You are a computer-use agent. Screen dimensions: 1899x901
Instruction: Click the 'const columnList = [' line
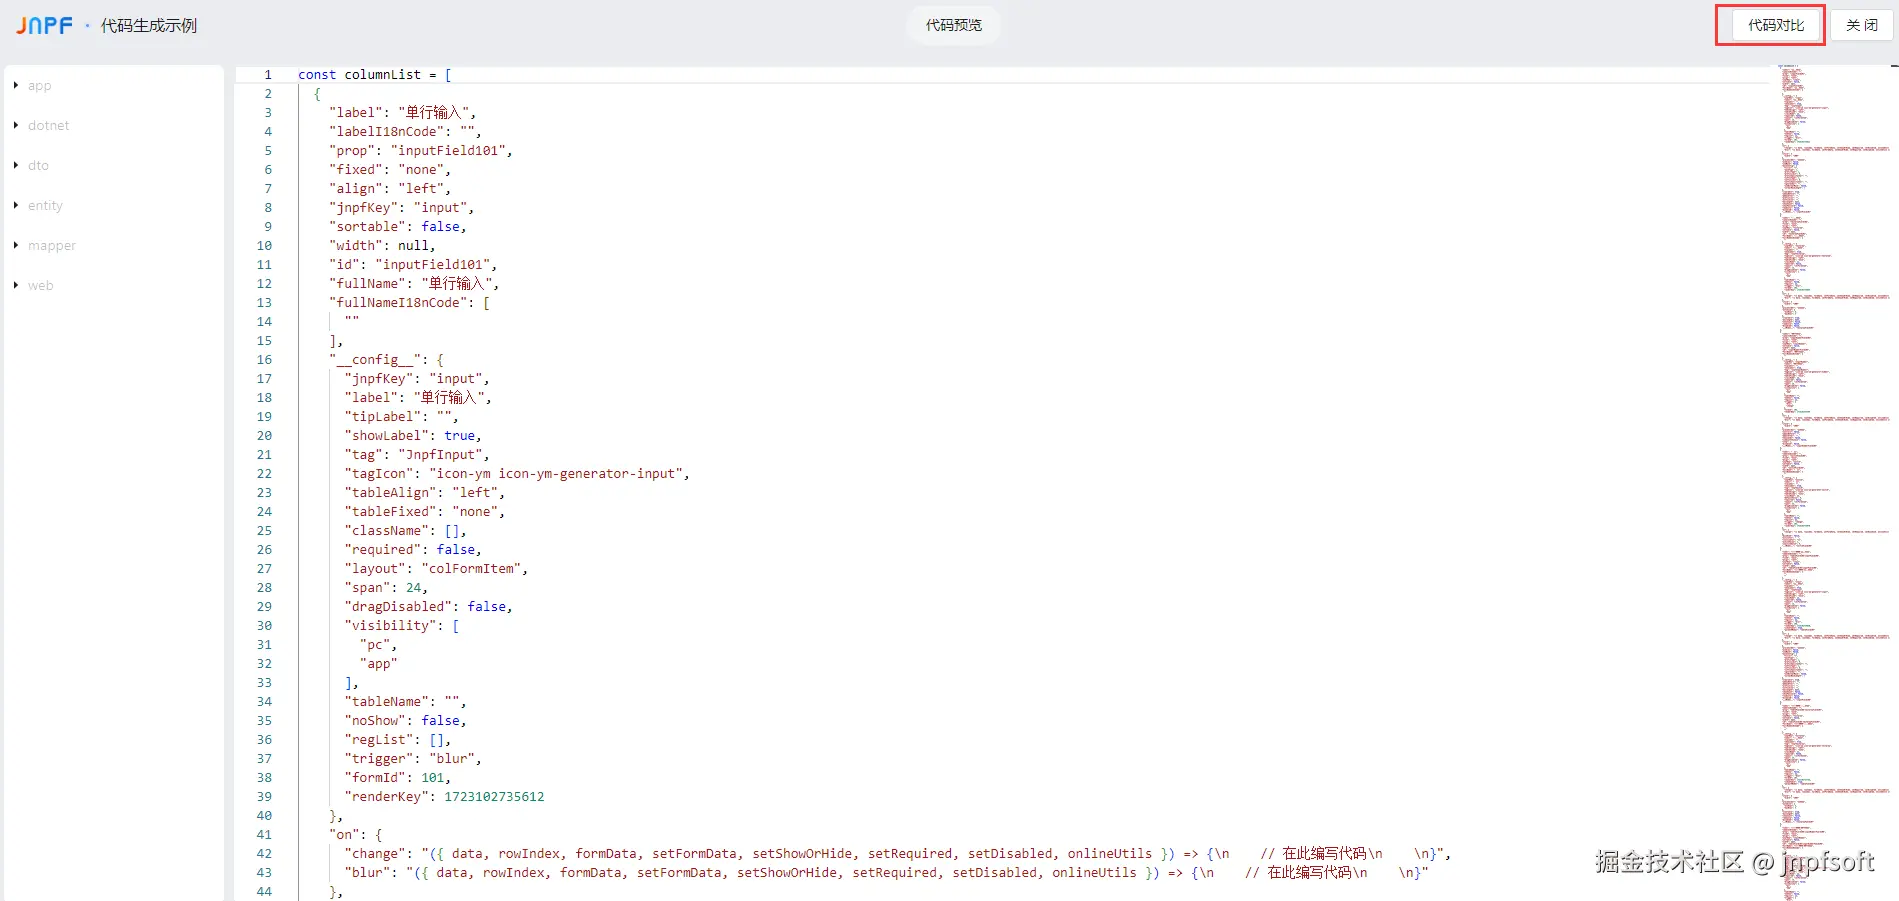(375, 75)
